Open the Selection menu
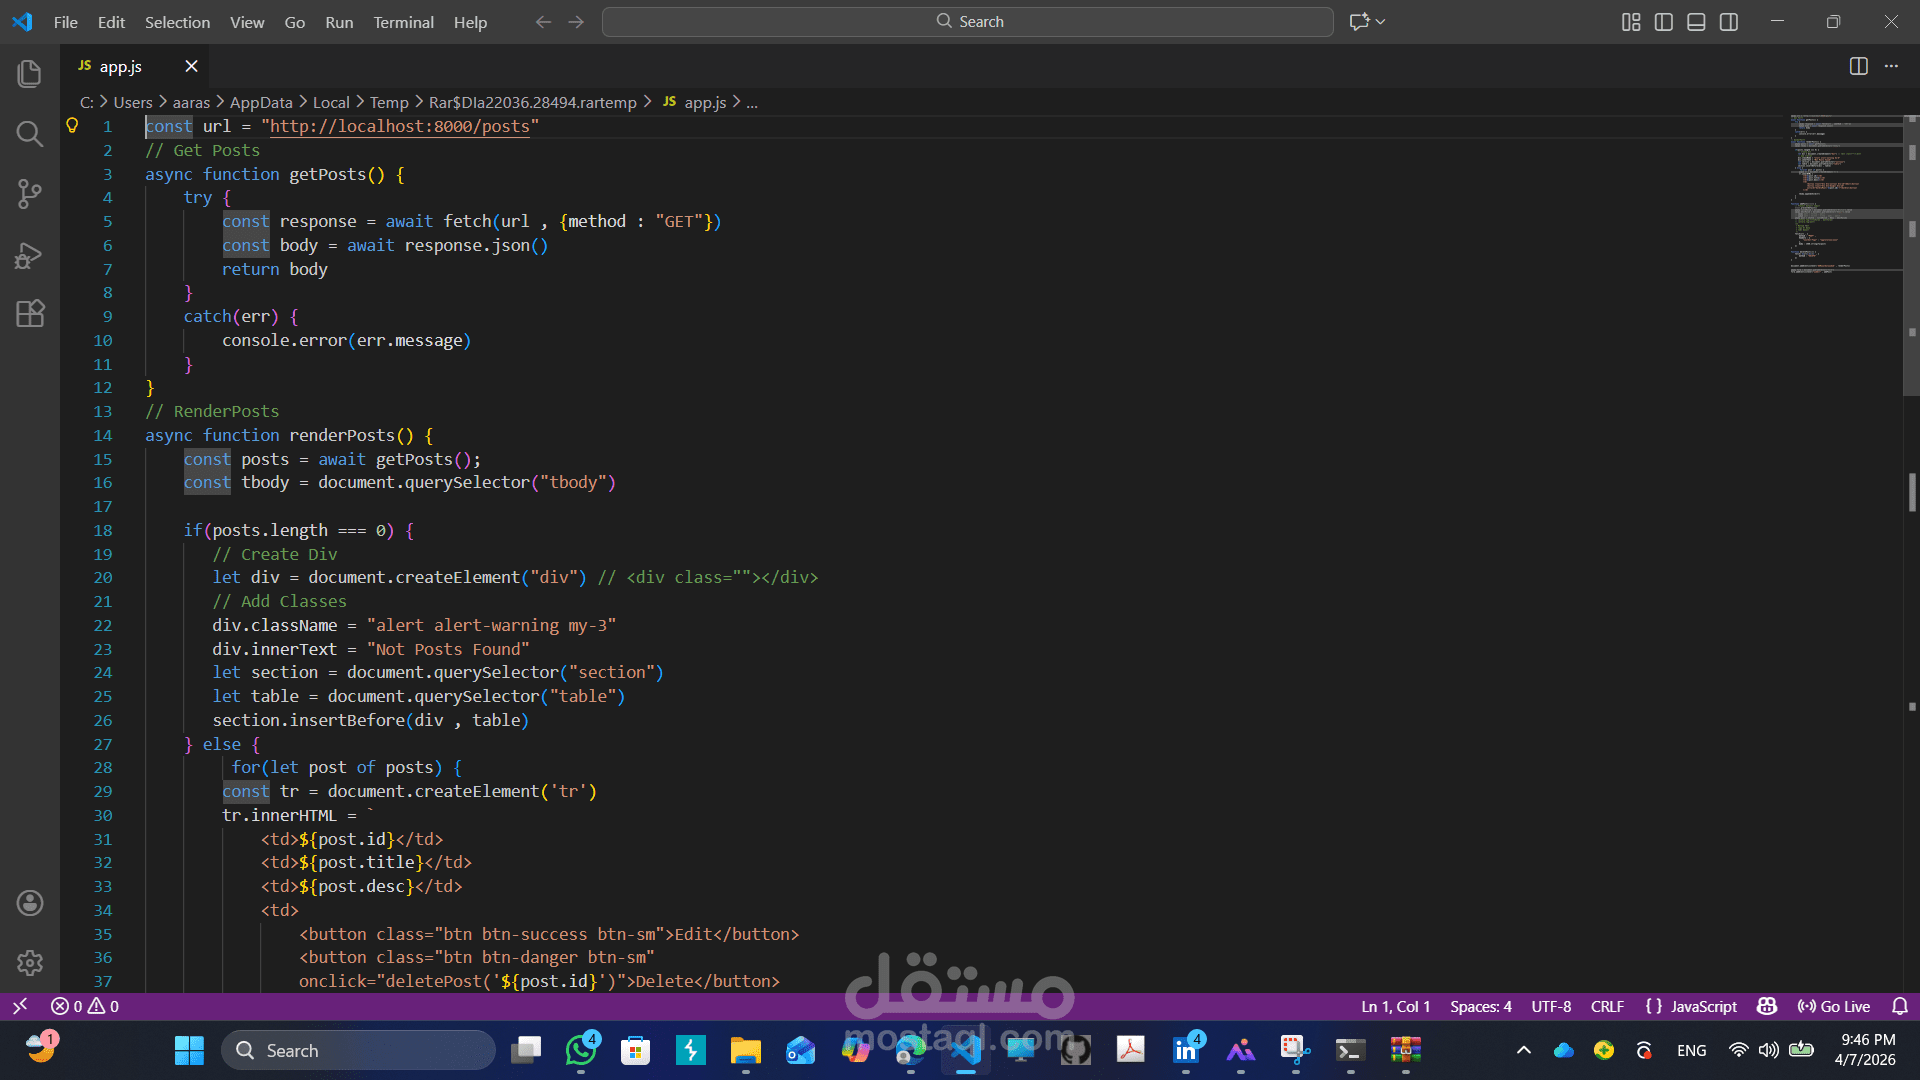The image size is (1920, 1080). coord(177,22)
